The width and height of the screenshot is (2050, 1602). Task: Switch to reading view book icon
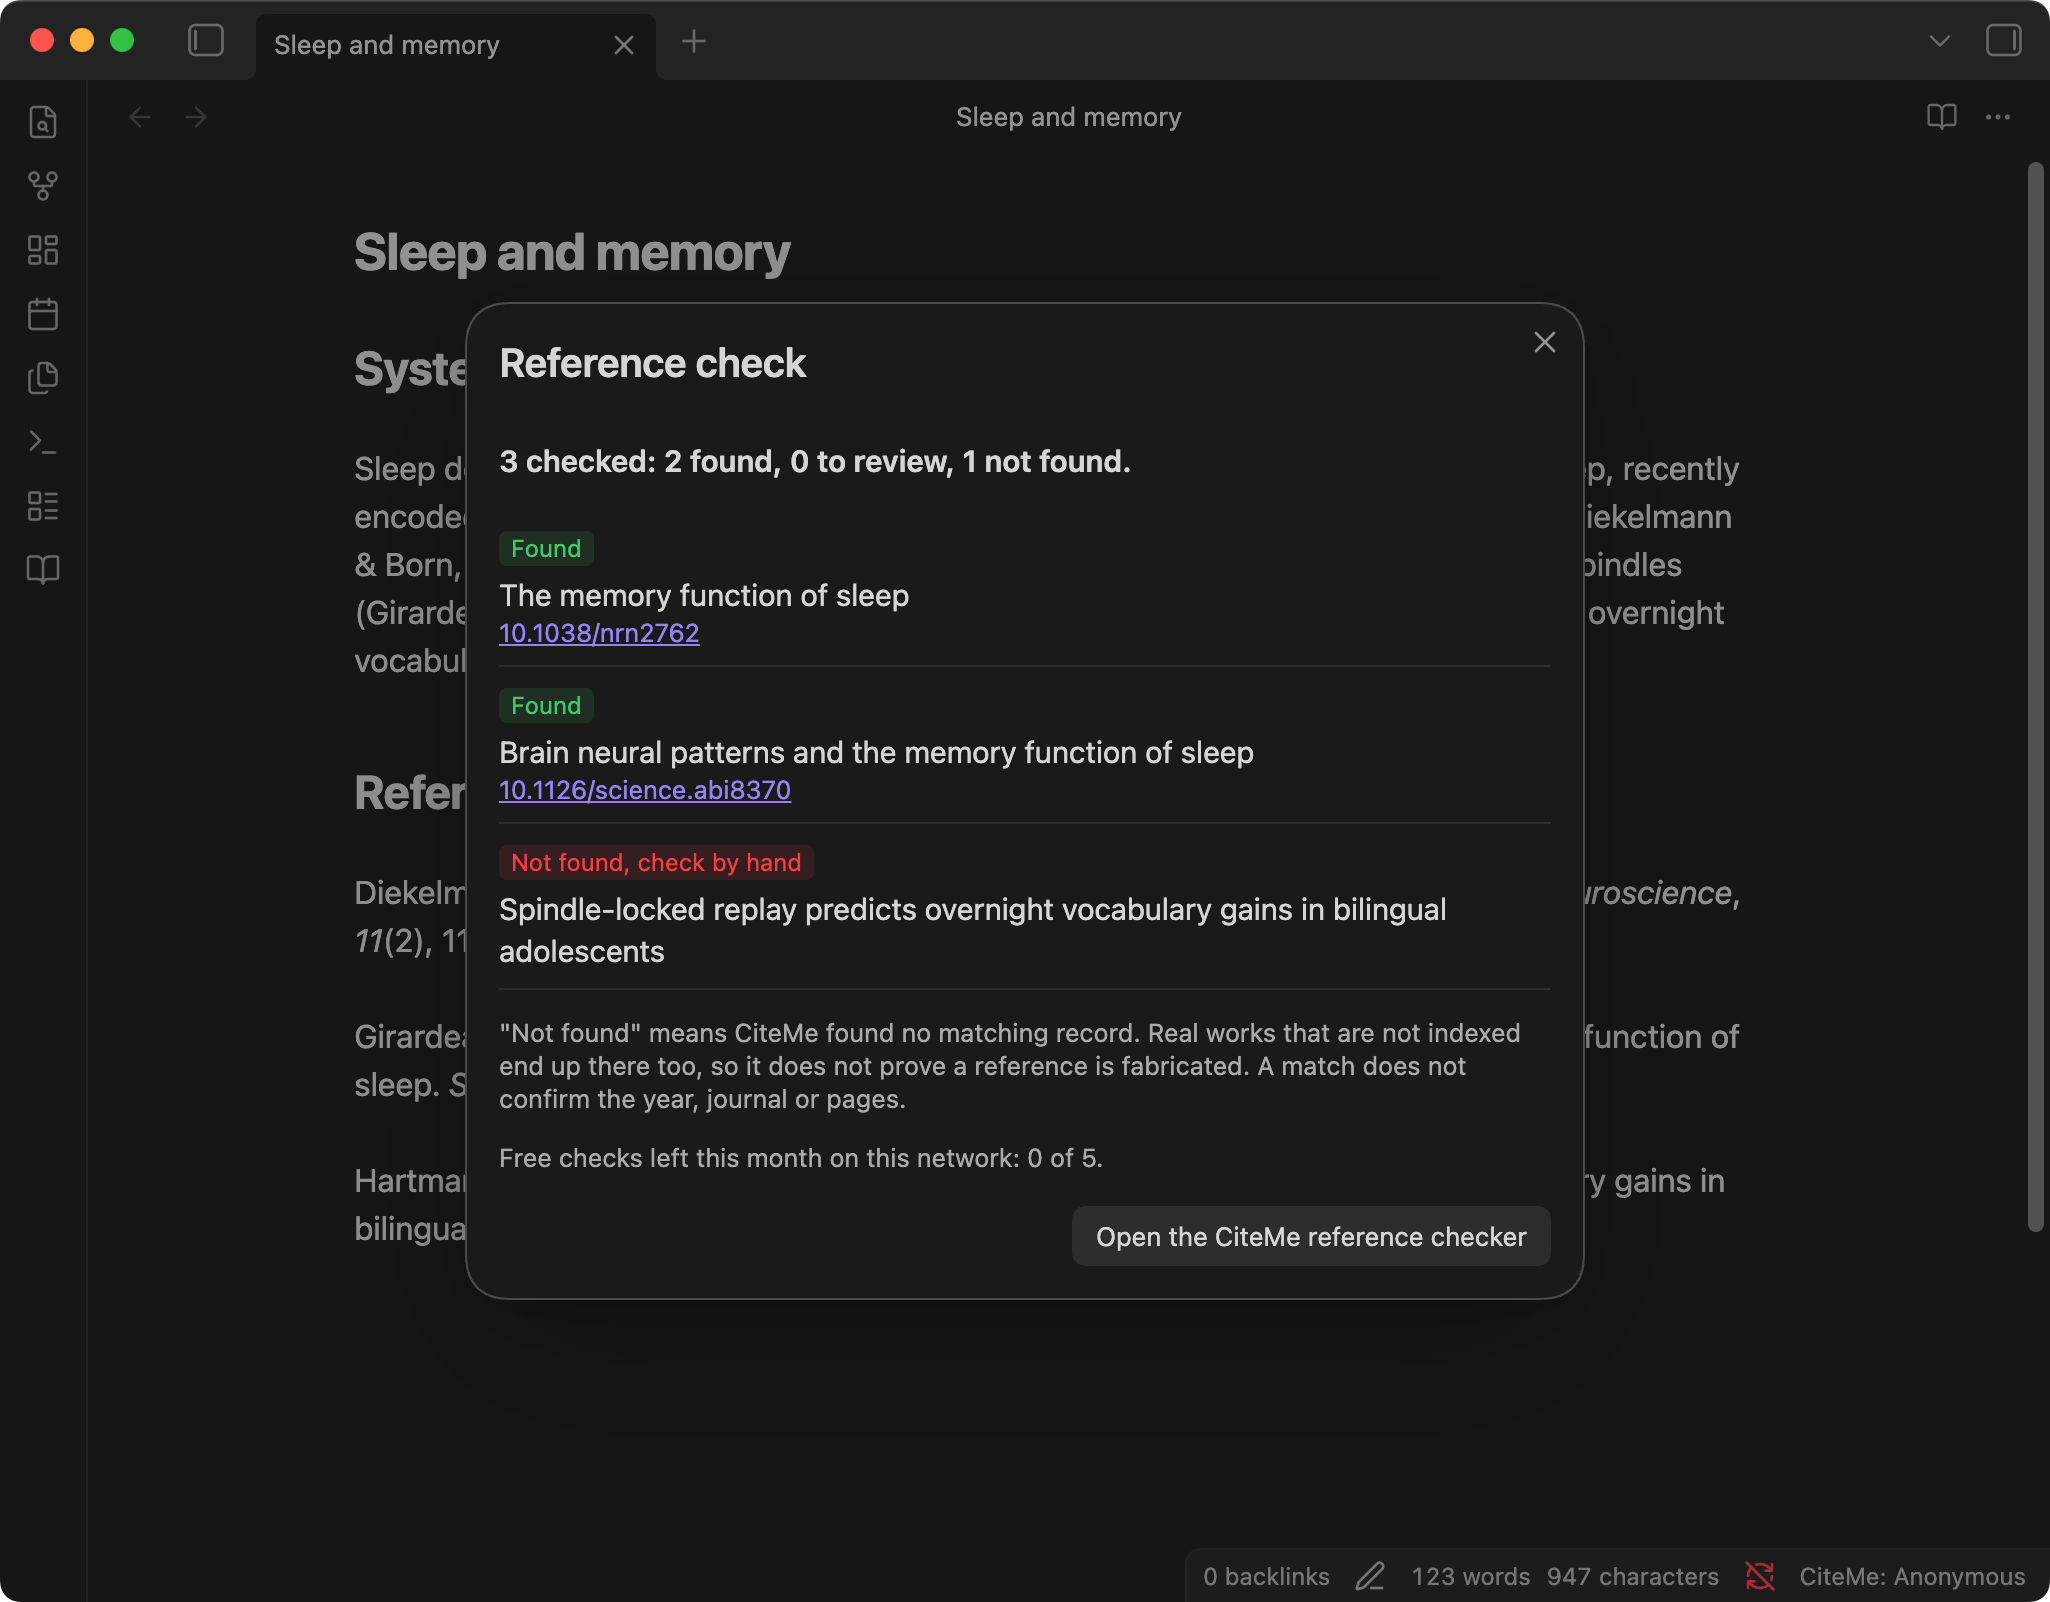pos(1942,117)
